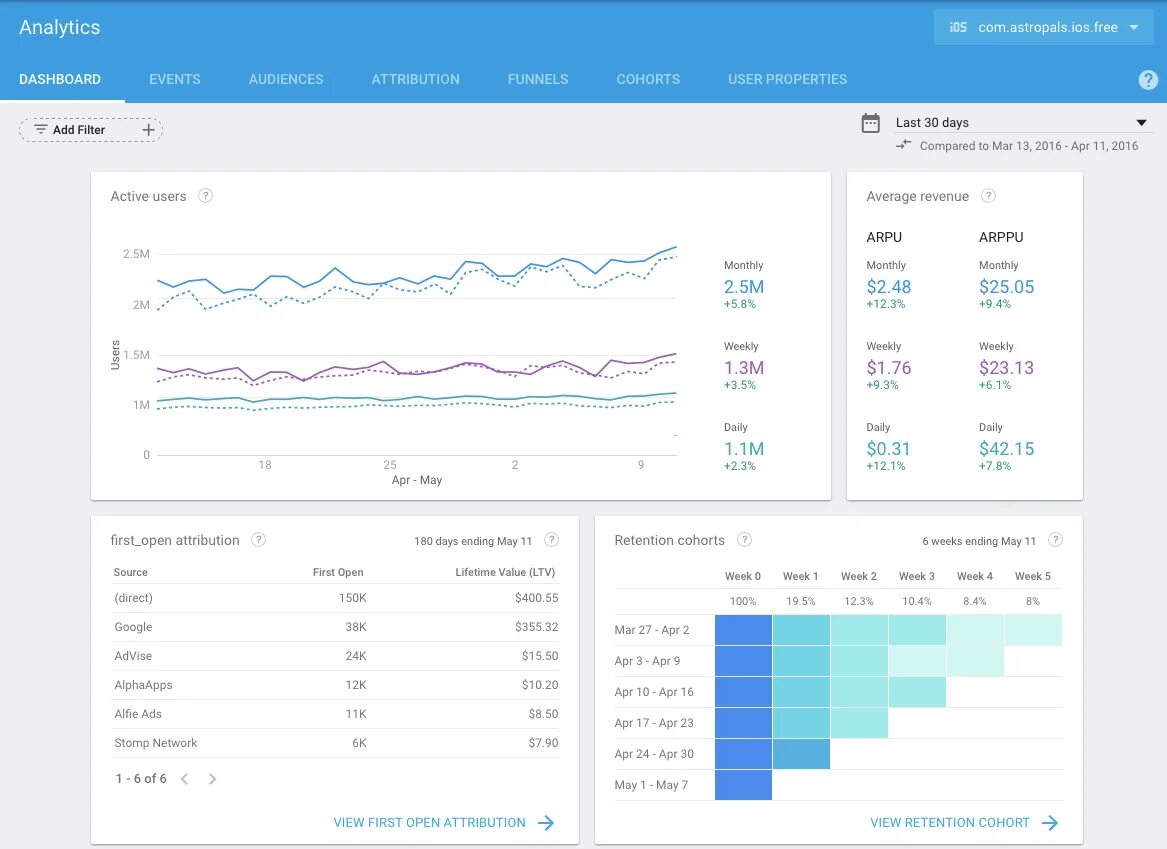Viewport: 1167px width, 849px height.
Task: Click the Apr 24 - Apr 30 Week 1 cell
Action: pos(802,754)
